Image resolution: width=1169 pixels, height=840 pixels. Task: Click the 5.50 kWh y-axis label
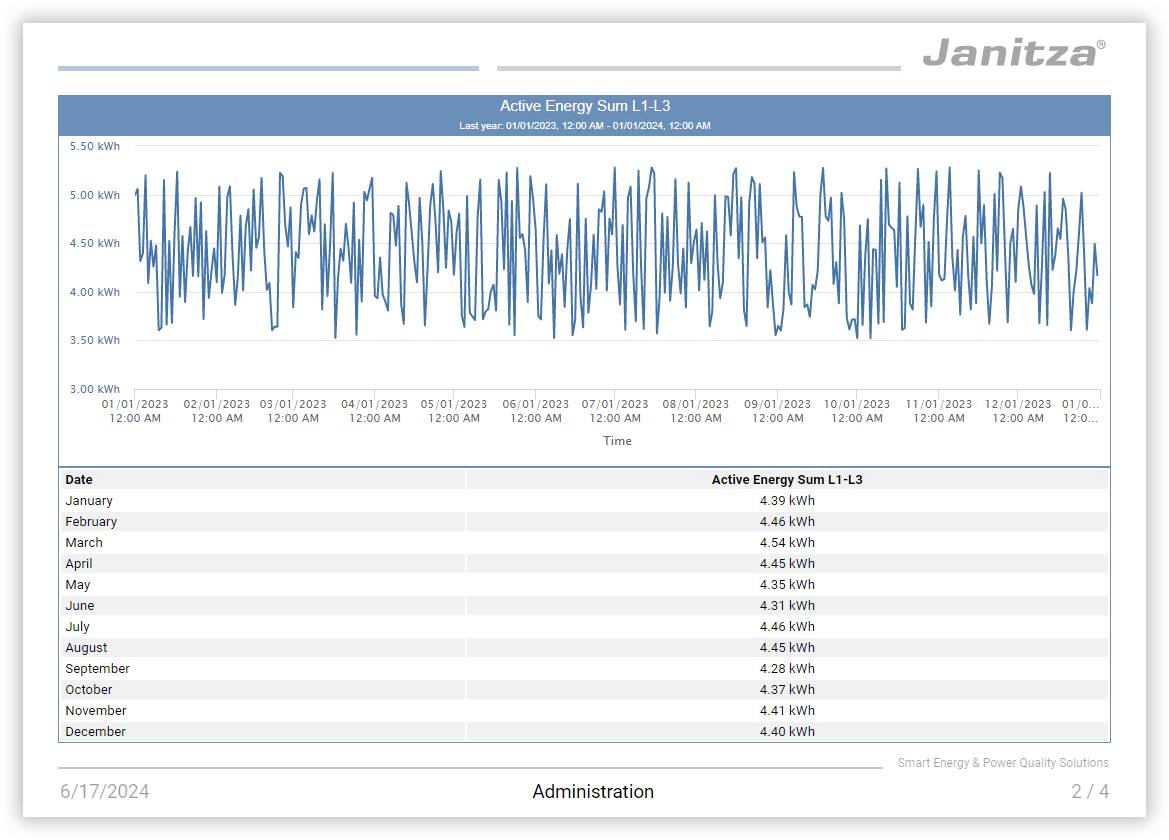coord(95,146)
